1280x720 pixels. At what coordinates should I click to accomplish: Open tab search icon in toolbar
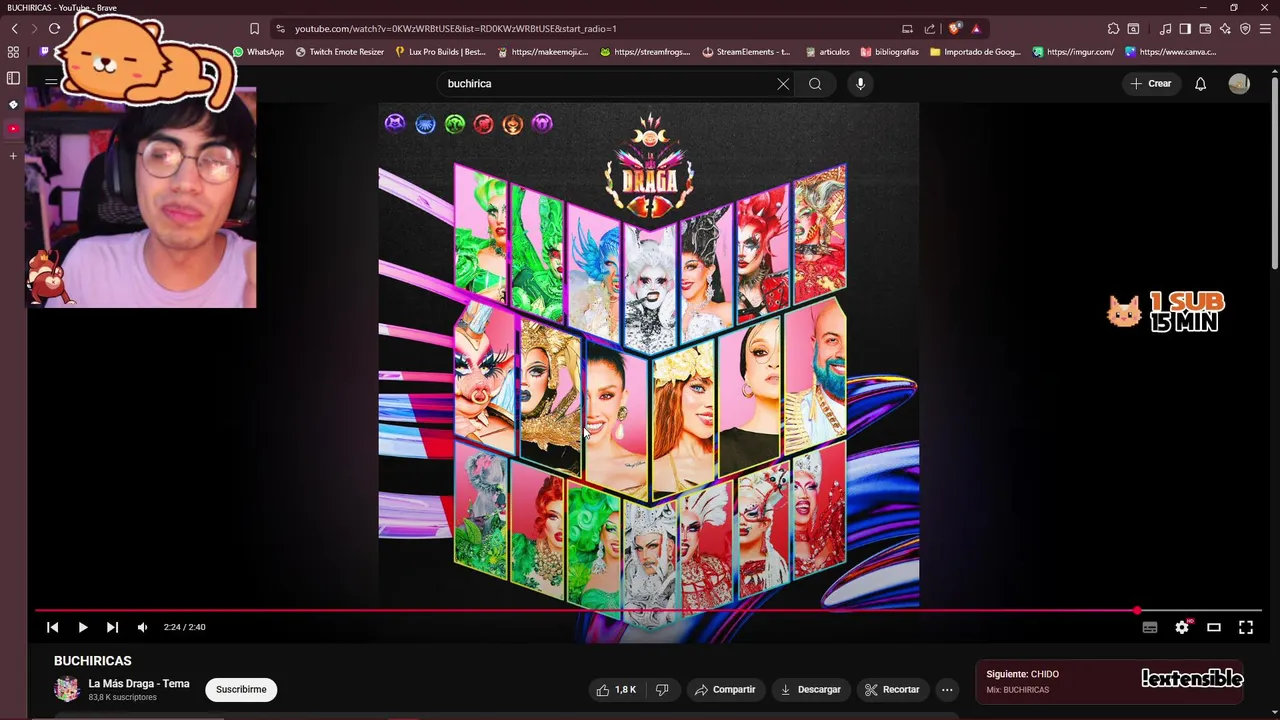point(1133,29)
